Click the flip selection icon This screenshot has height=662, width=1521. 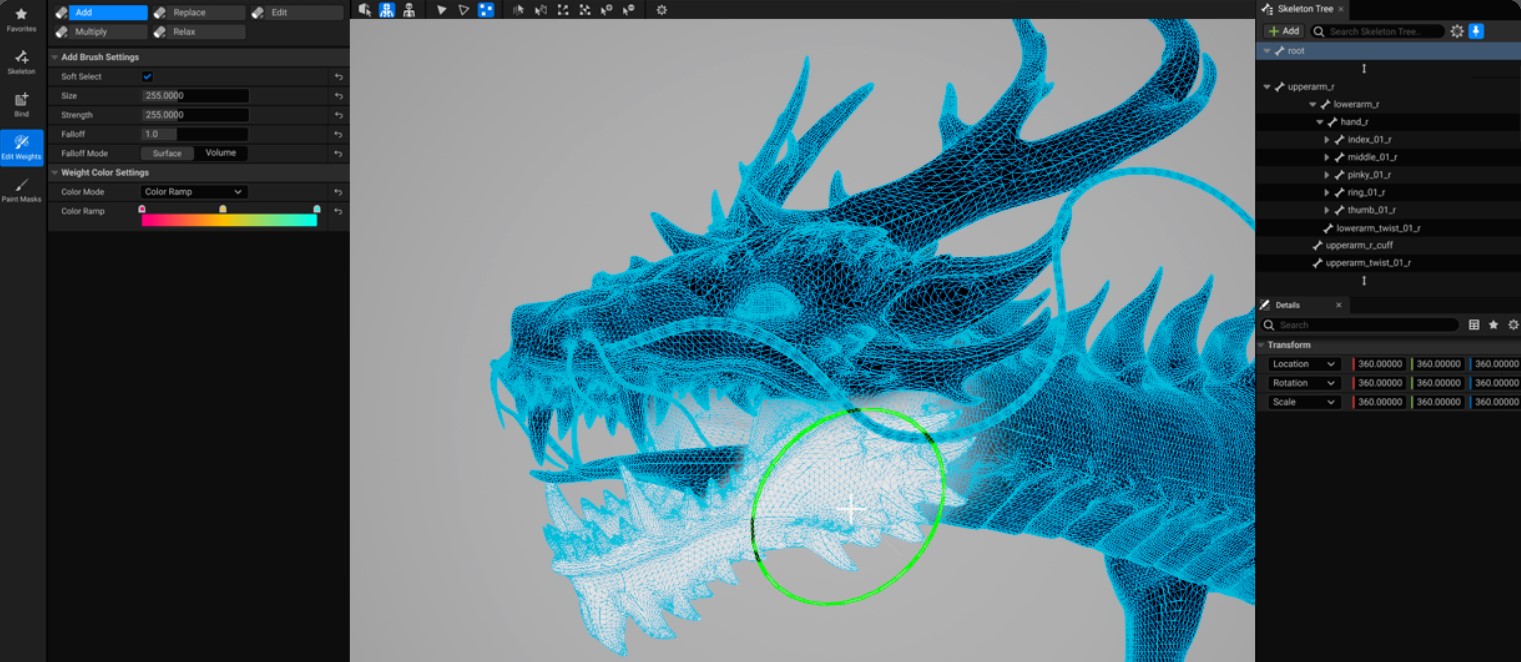pos(541,10)
